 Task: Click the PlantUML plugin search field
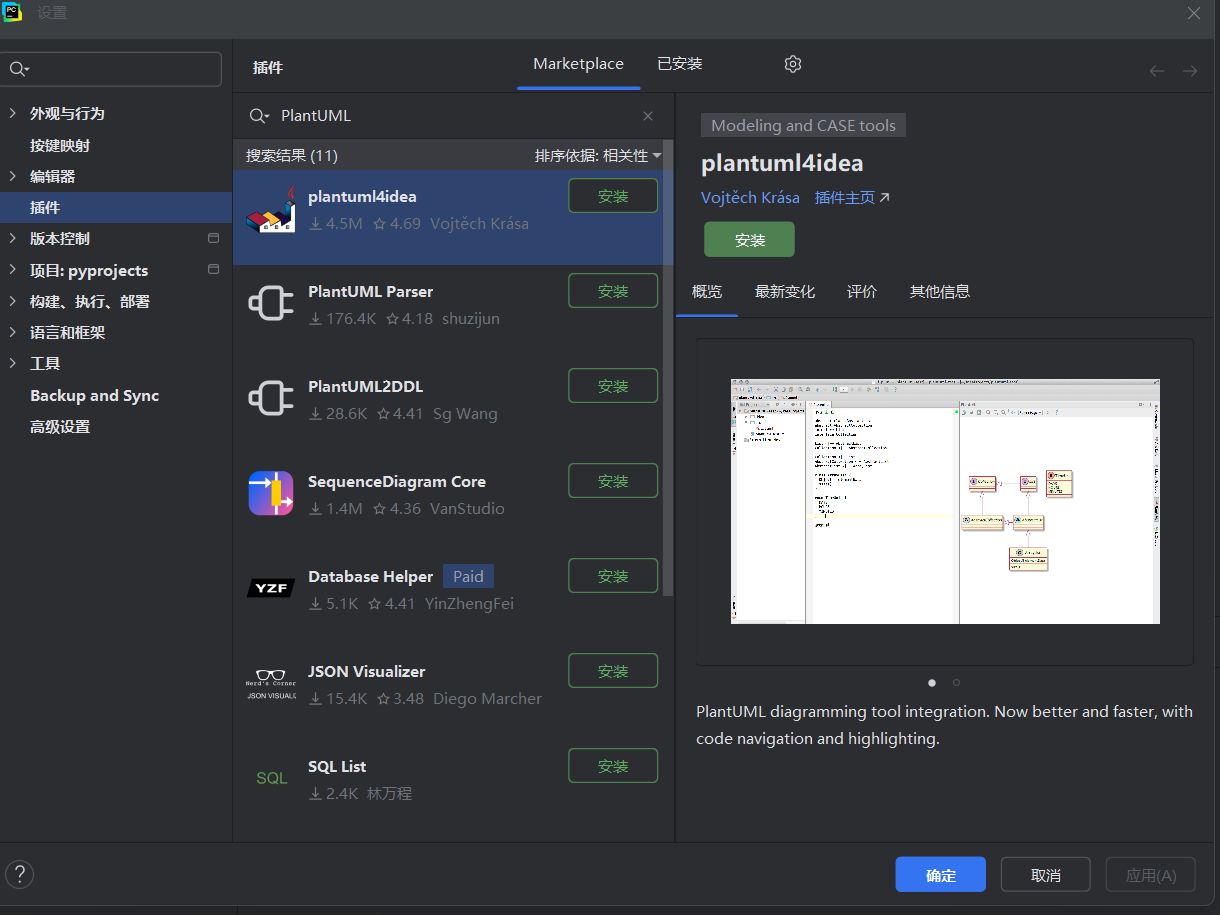455,116
